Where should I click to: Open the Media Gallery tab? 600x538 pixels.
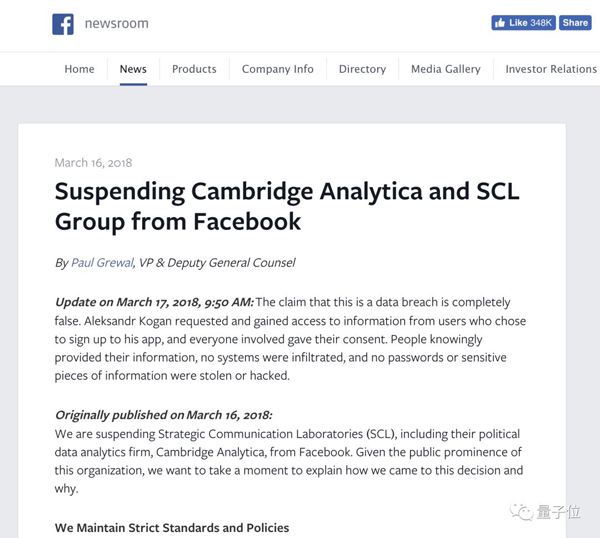click(445, 69)
